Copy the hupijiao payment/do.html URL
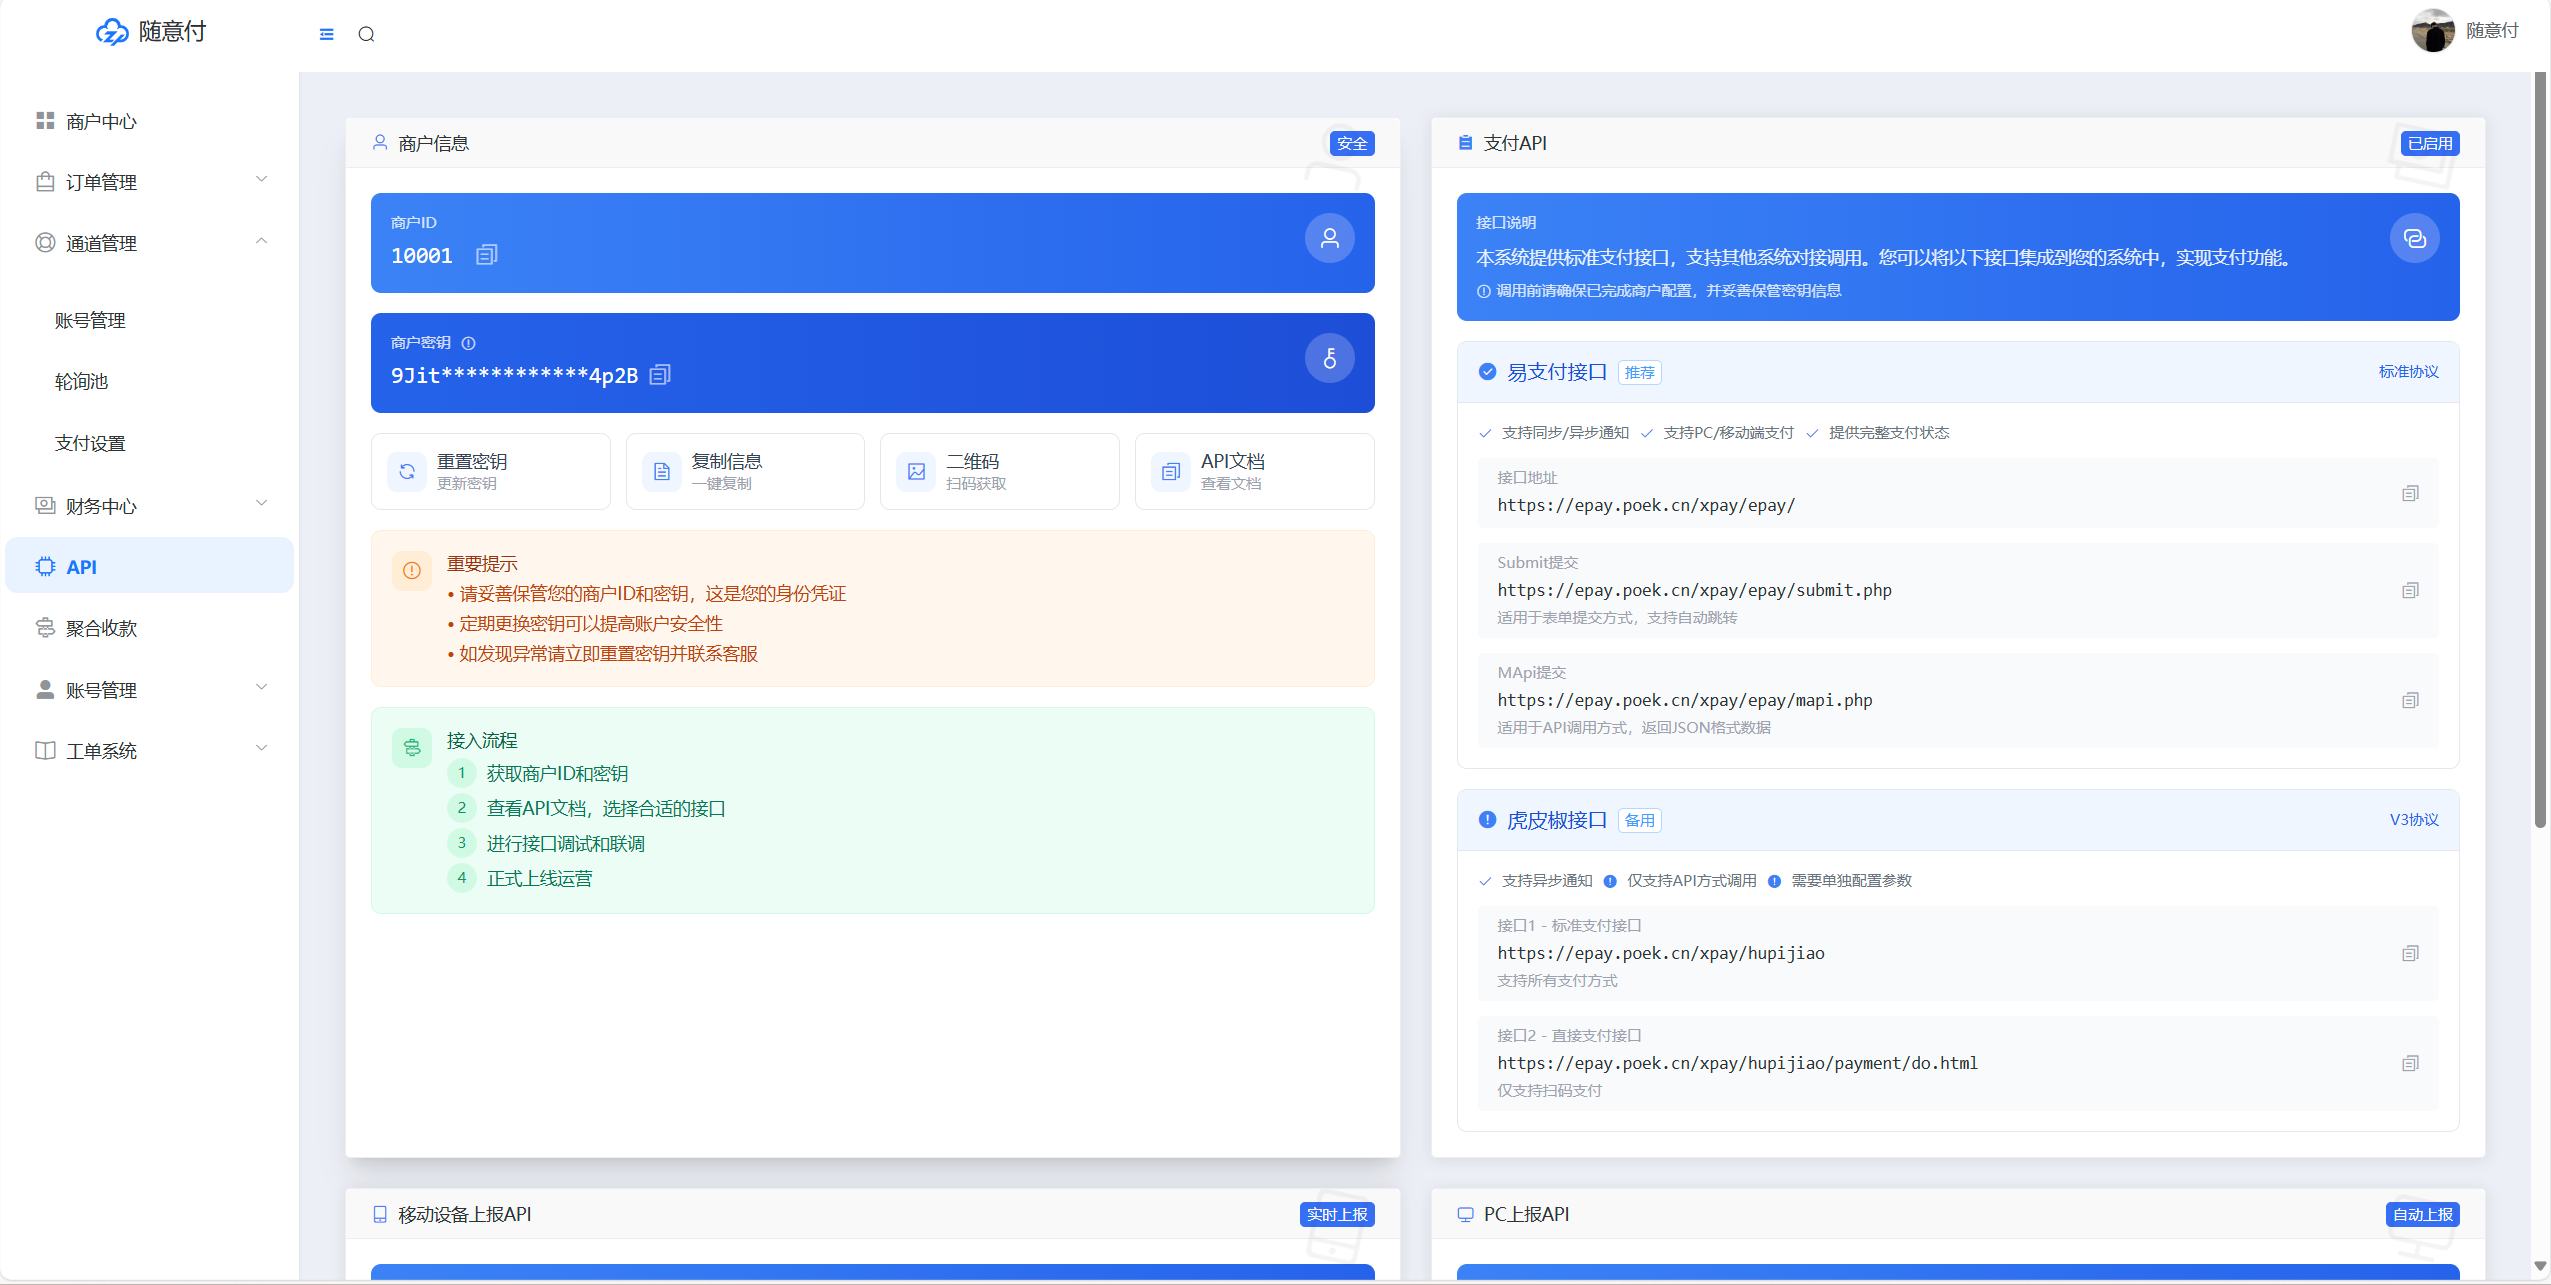 [x=2410, y=1064]
